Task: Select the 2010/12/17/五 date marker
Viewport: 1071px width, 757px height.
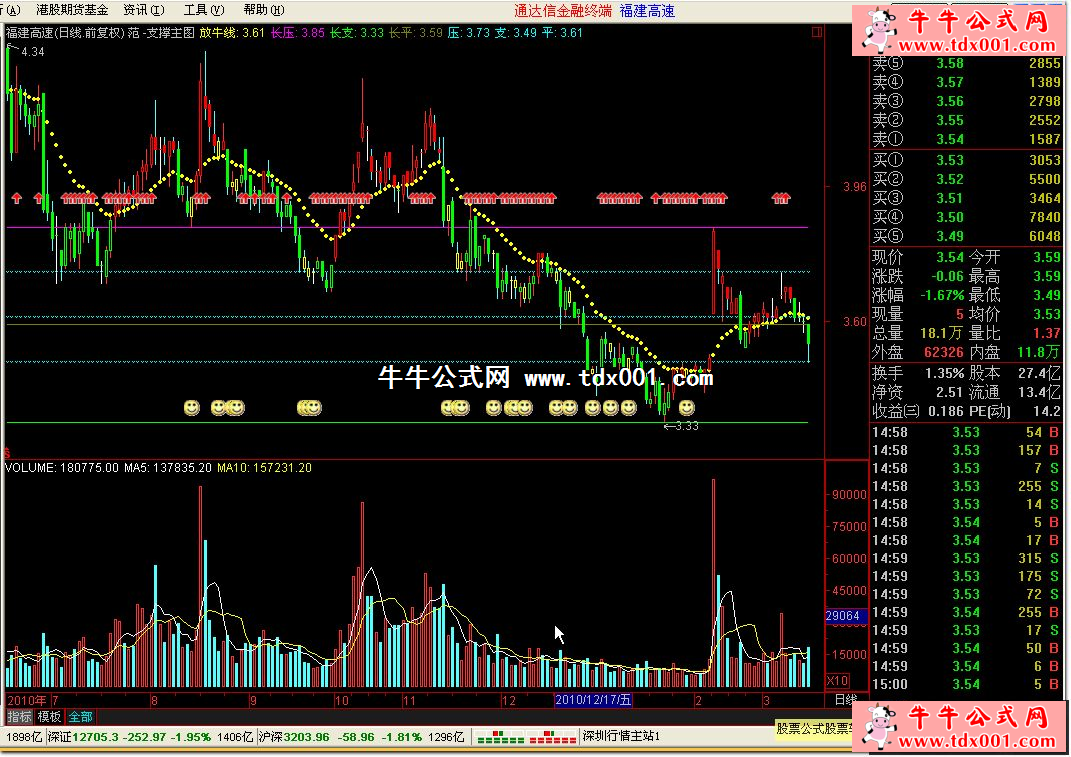Action: (593, 700)
